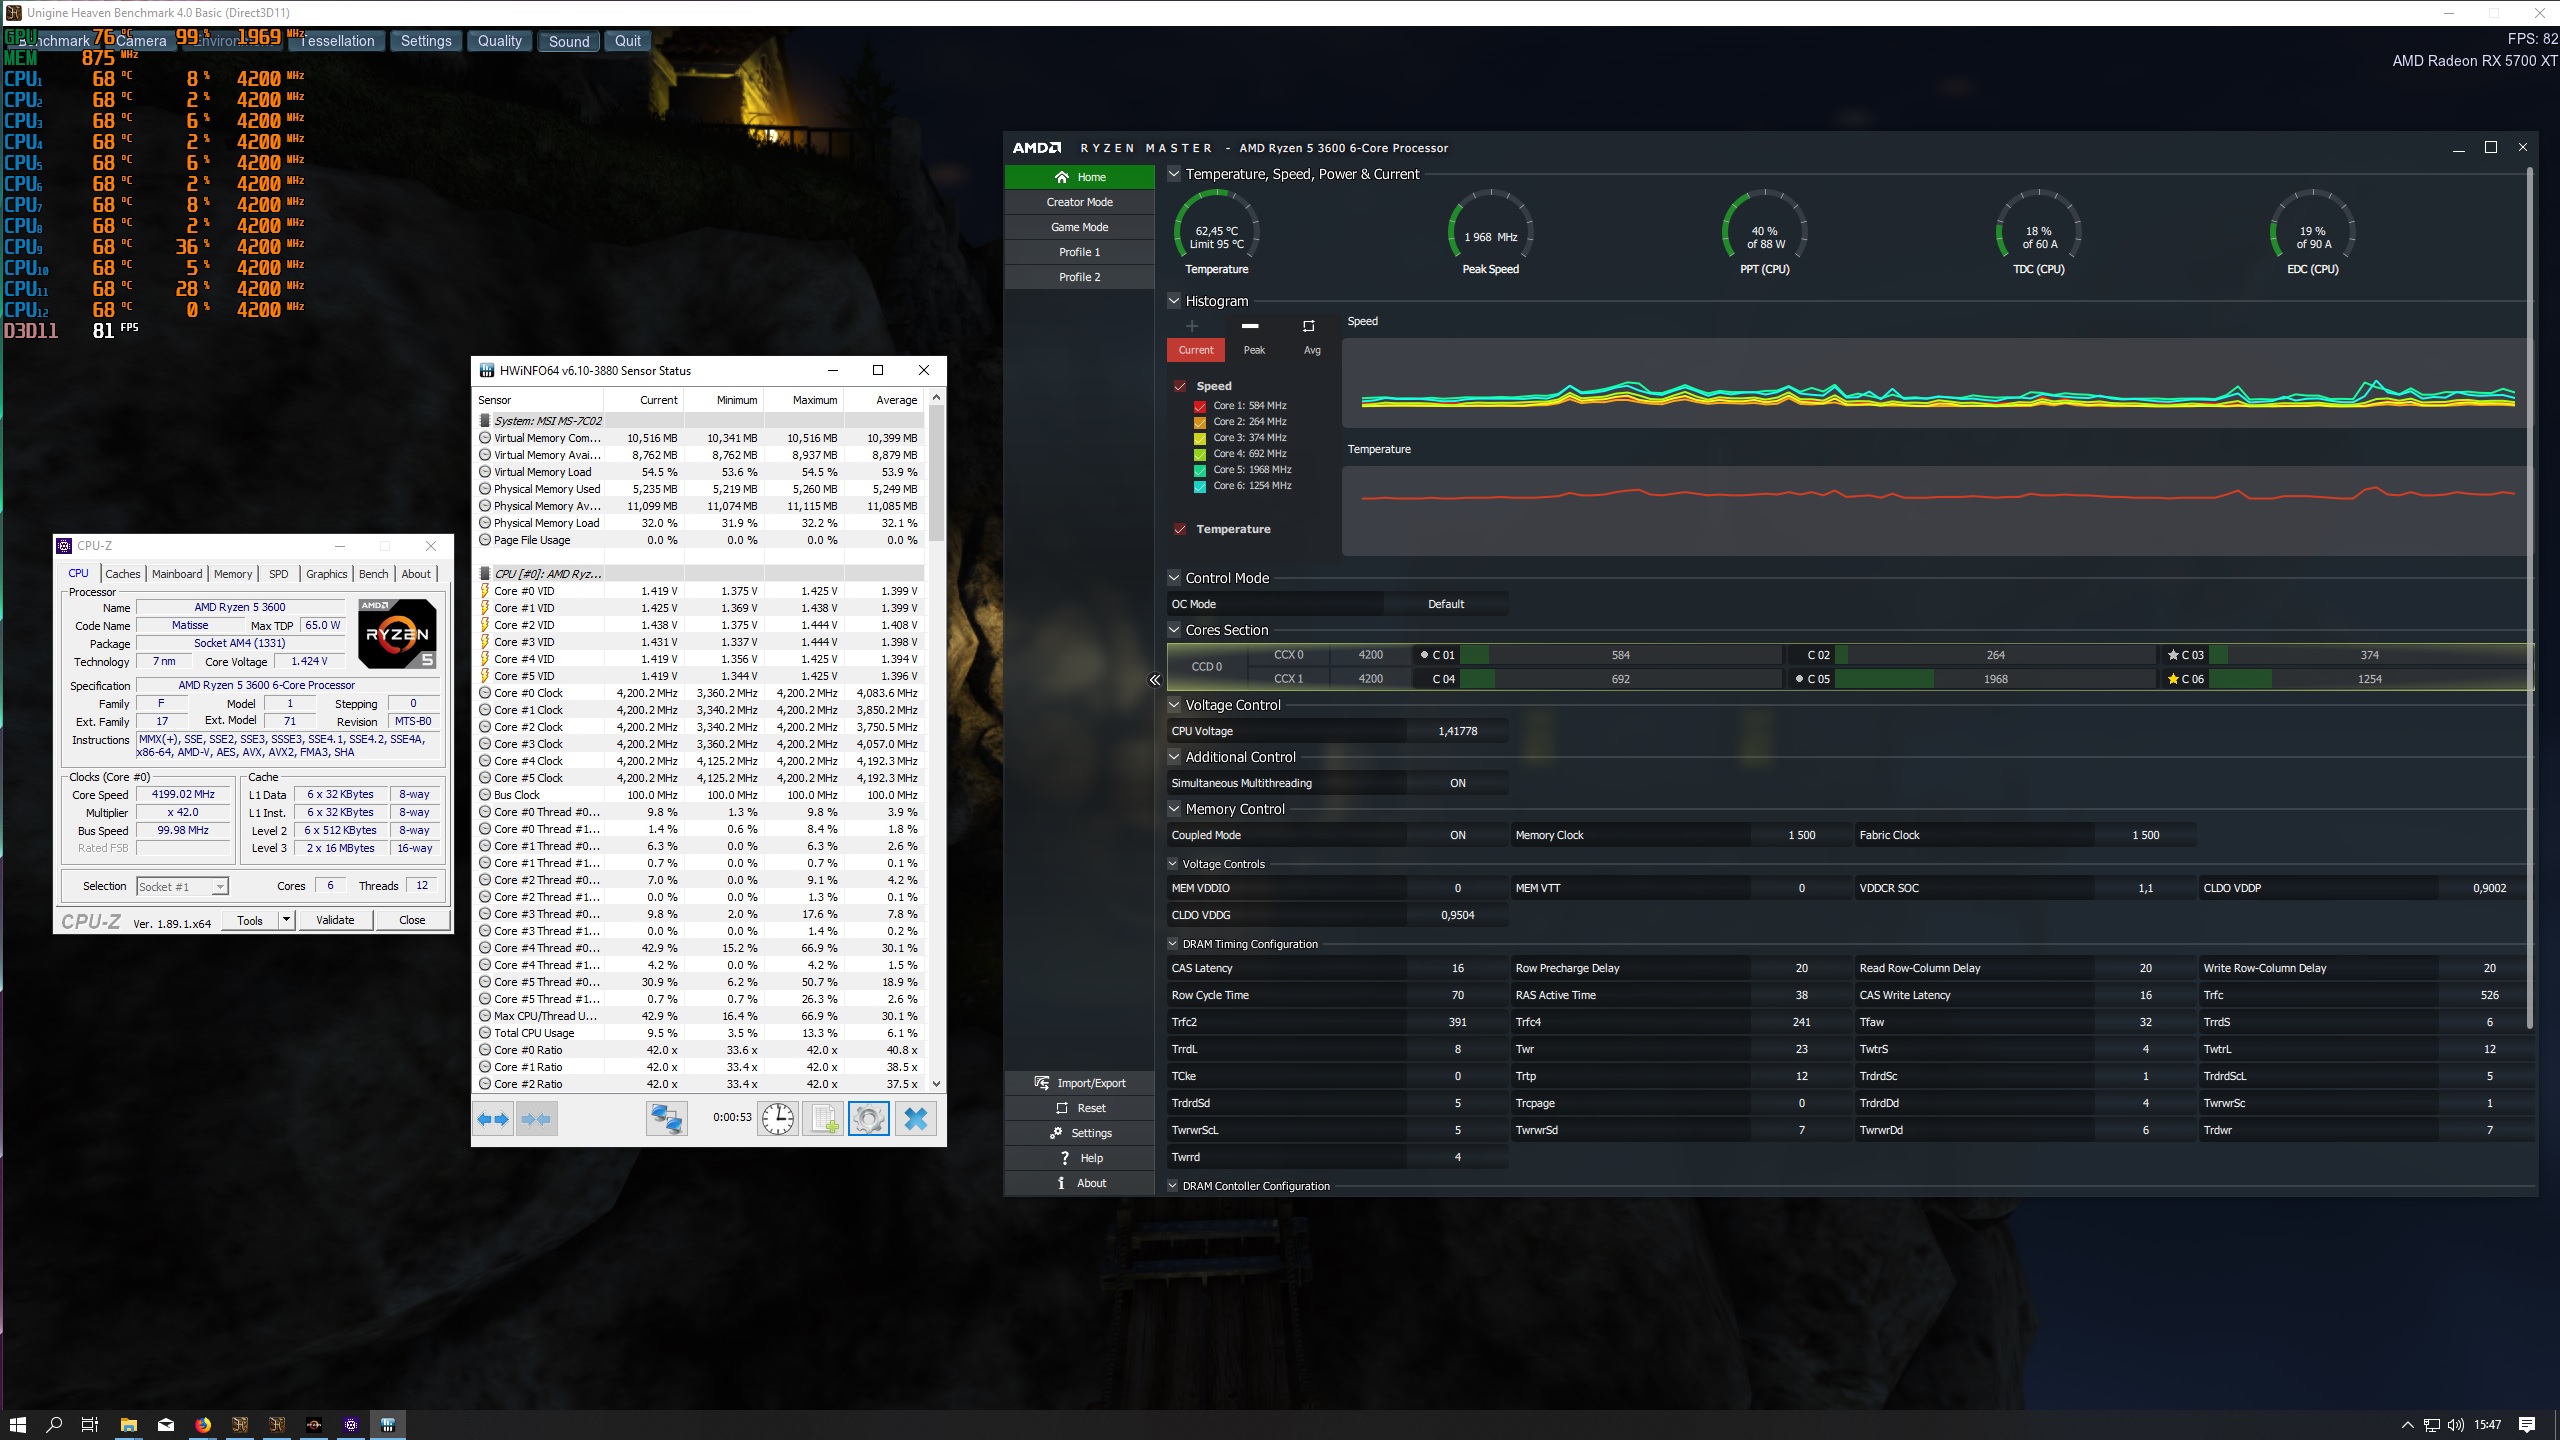Open Mail app from taskbar
The width and height of the screenshot is (2560, 1440).
pos(166,1425)
